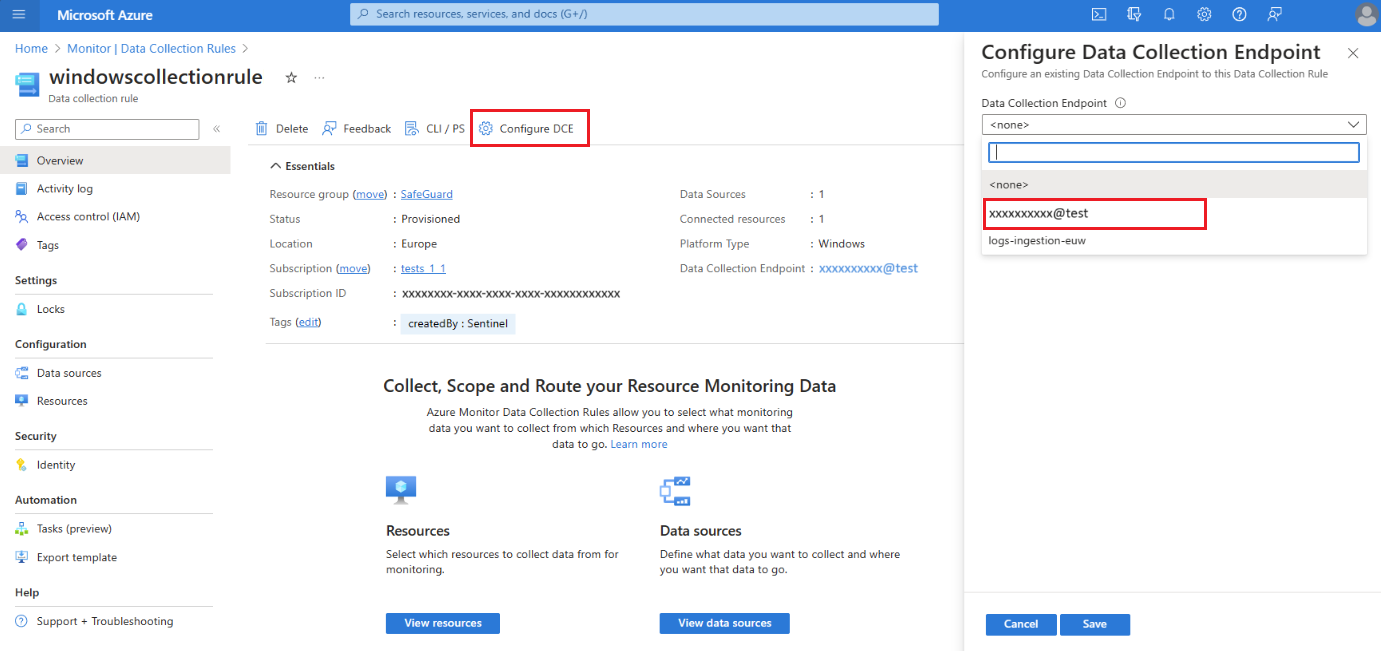Click the help question mark icon
The height and width of the screenshot is (651, 1381).
pyautogui.click(x=1239, y=14)
